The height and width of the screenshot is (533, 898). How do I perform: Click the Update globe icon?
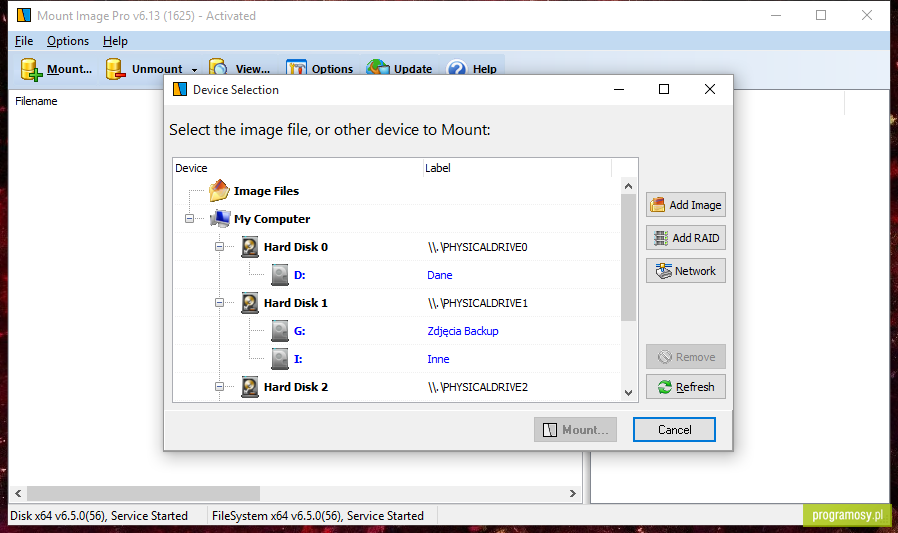coord(378,68)
